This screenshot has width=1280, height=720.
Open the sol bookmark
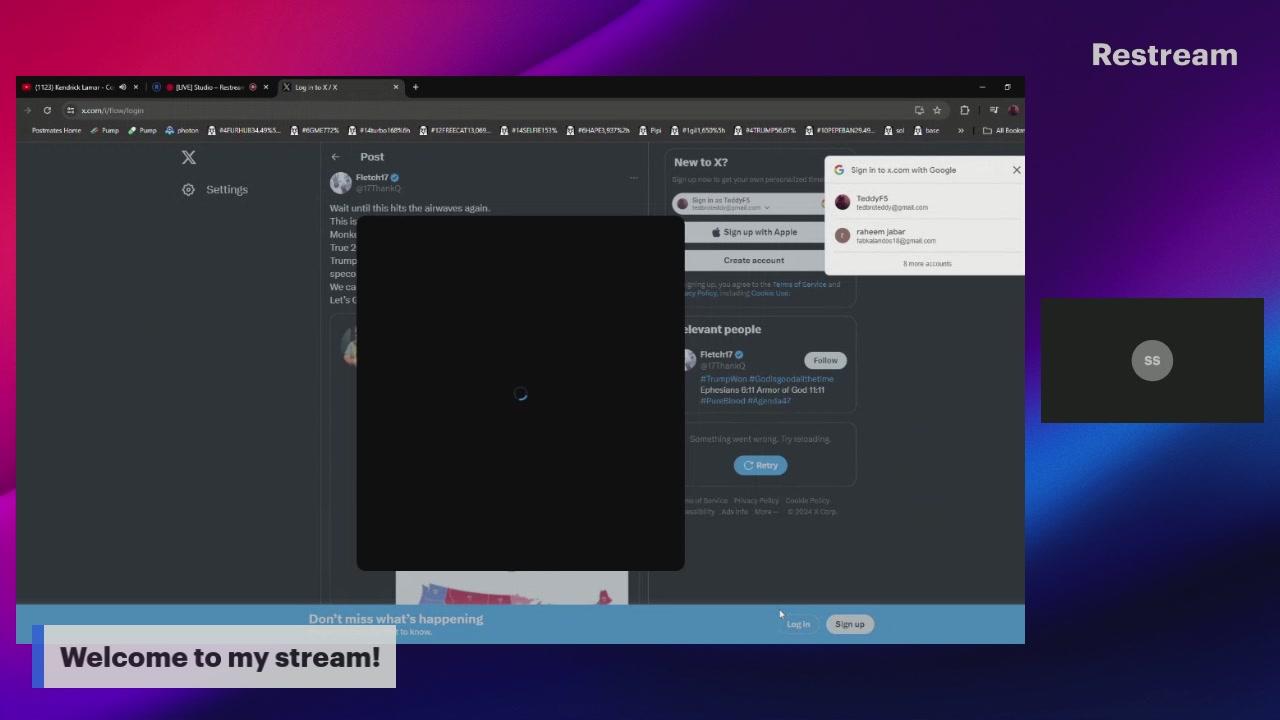click(x=895, y=130)
